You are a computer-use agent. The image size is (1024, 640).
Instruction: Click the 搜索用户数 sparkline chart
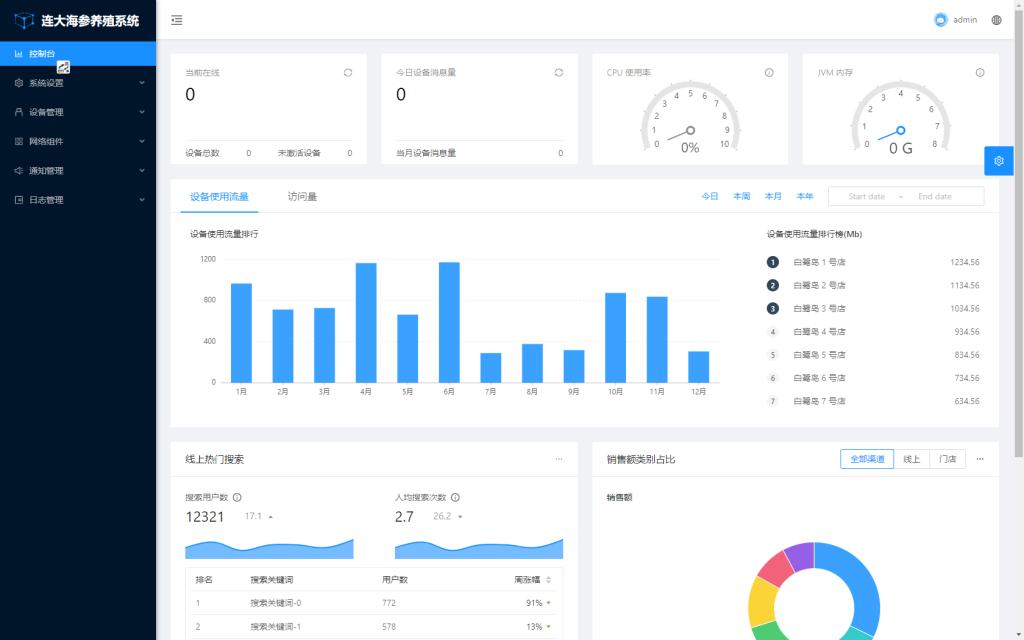pos(269,549)
